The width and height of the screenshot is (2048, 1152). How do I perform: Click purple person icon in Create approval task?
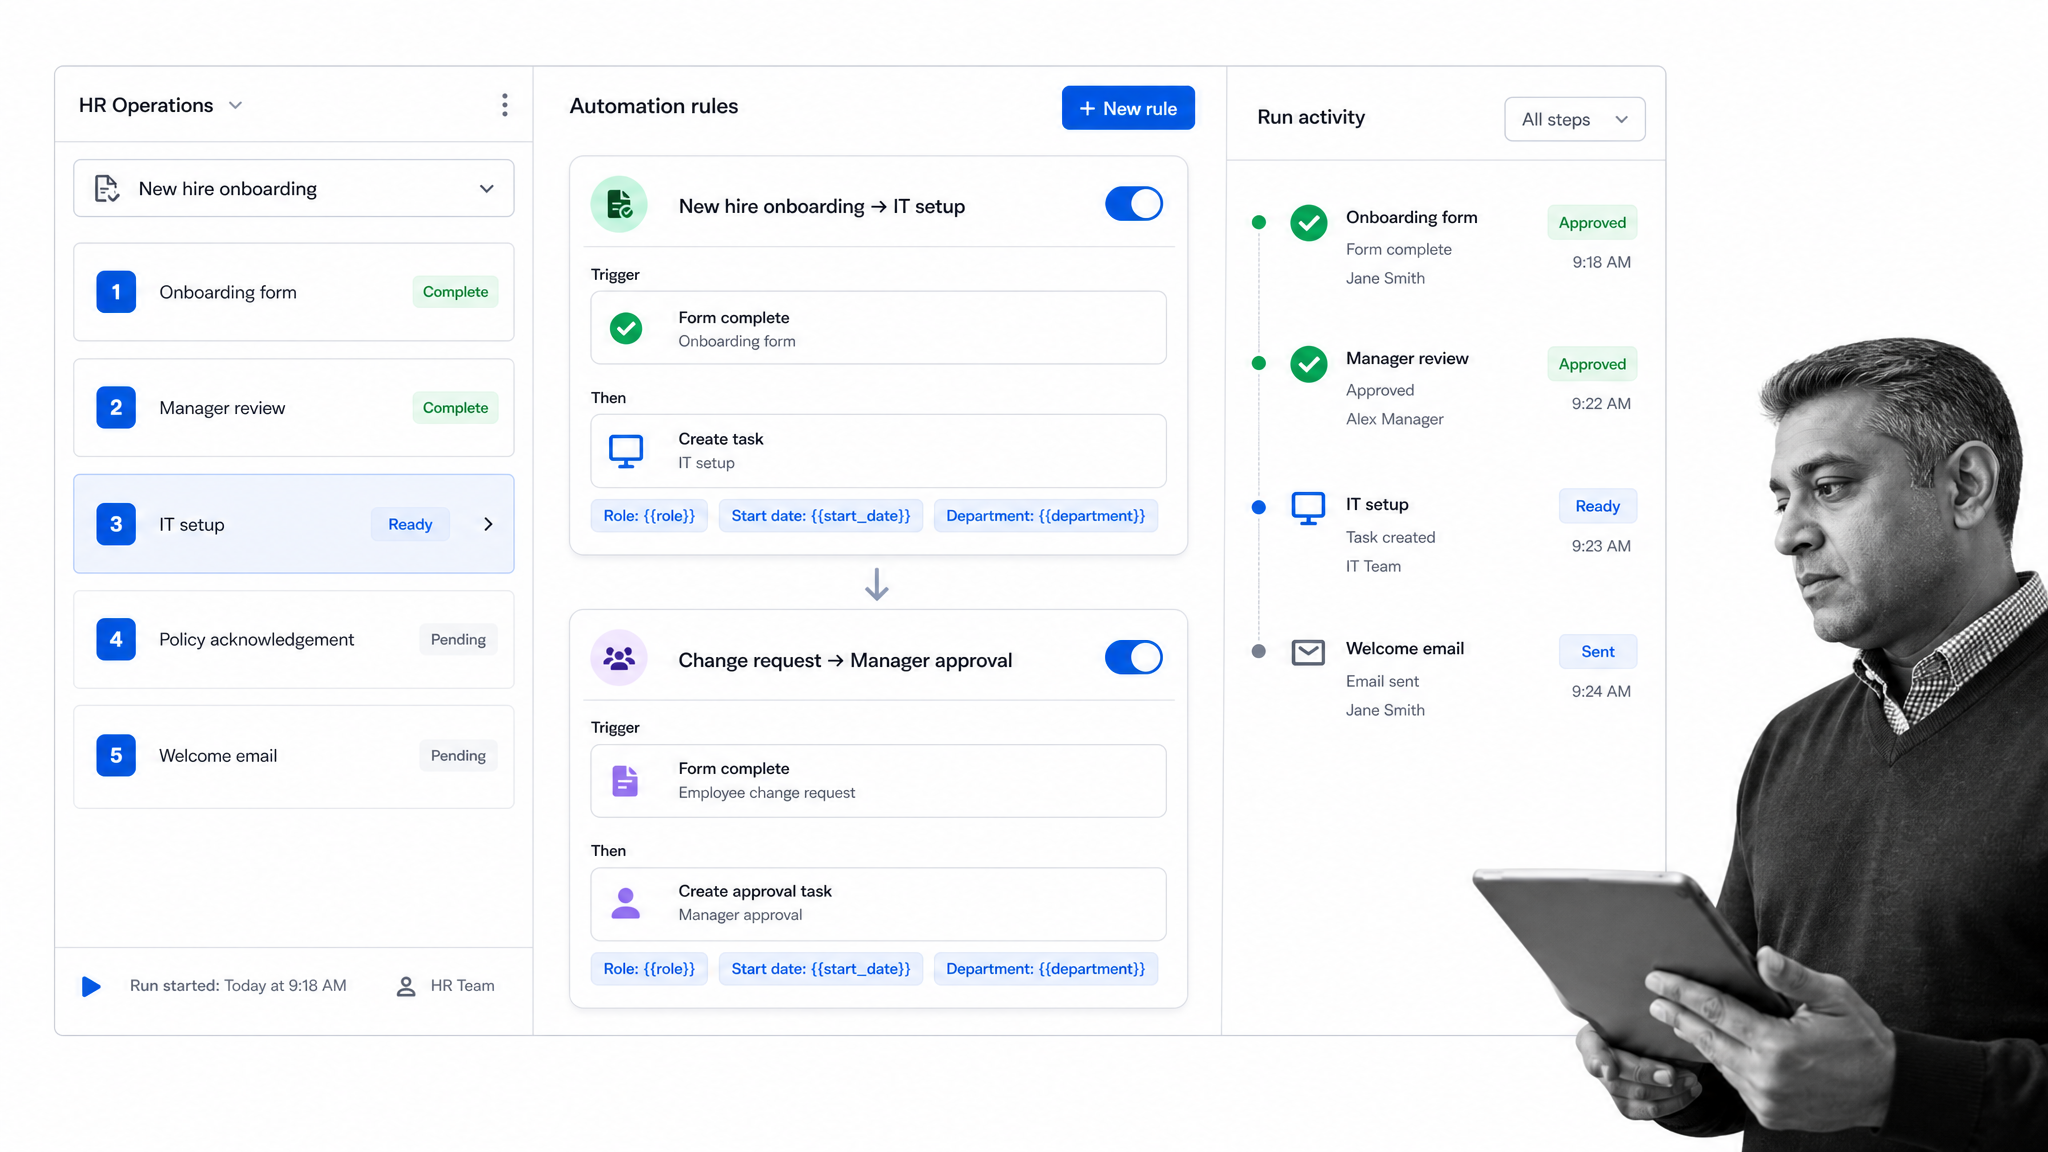(625, 904)
